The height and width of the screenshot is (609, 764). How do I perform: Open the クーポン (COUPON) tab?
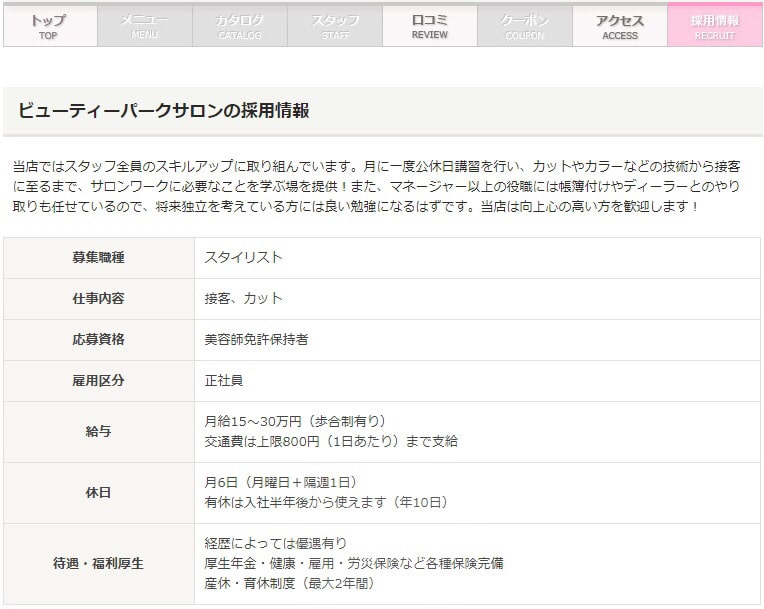pyautogui.click(x=524, y=26)
